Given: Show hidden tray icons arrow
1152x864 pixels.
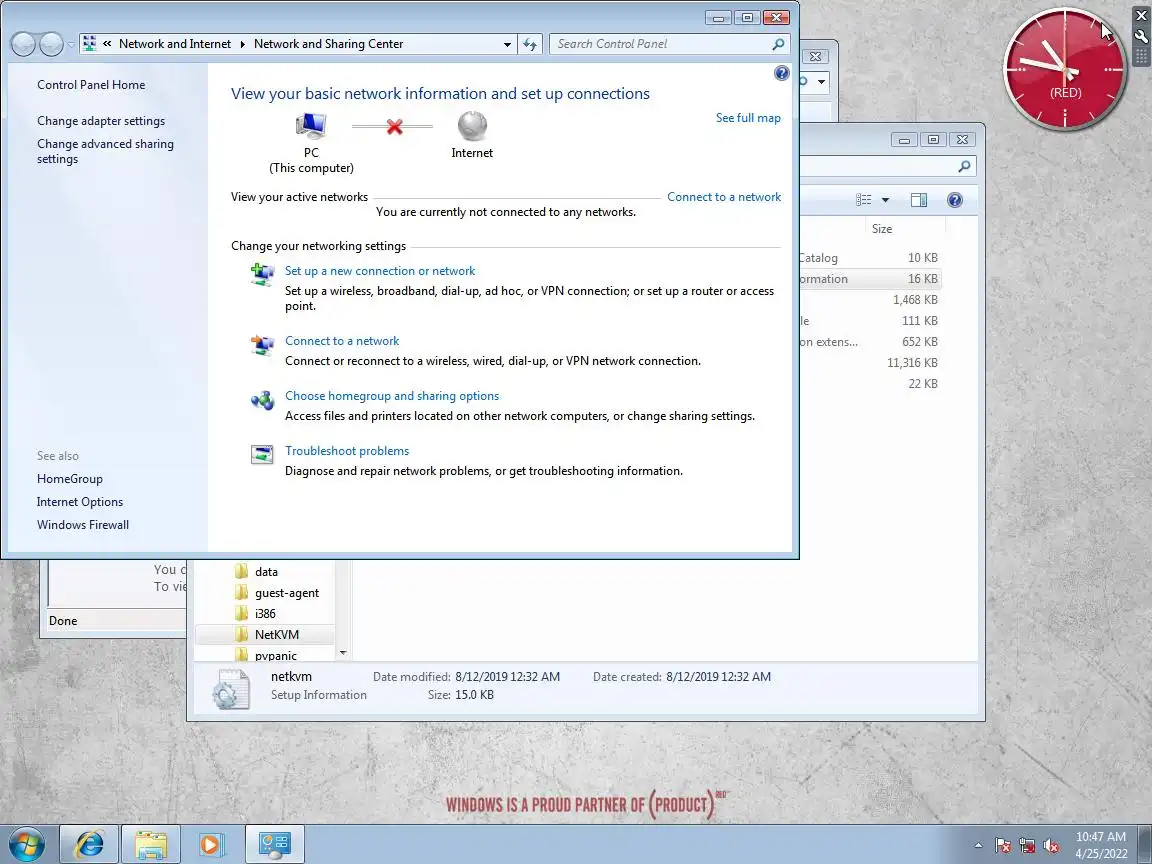Looking at the screenshot, I should coord(978,845).
